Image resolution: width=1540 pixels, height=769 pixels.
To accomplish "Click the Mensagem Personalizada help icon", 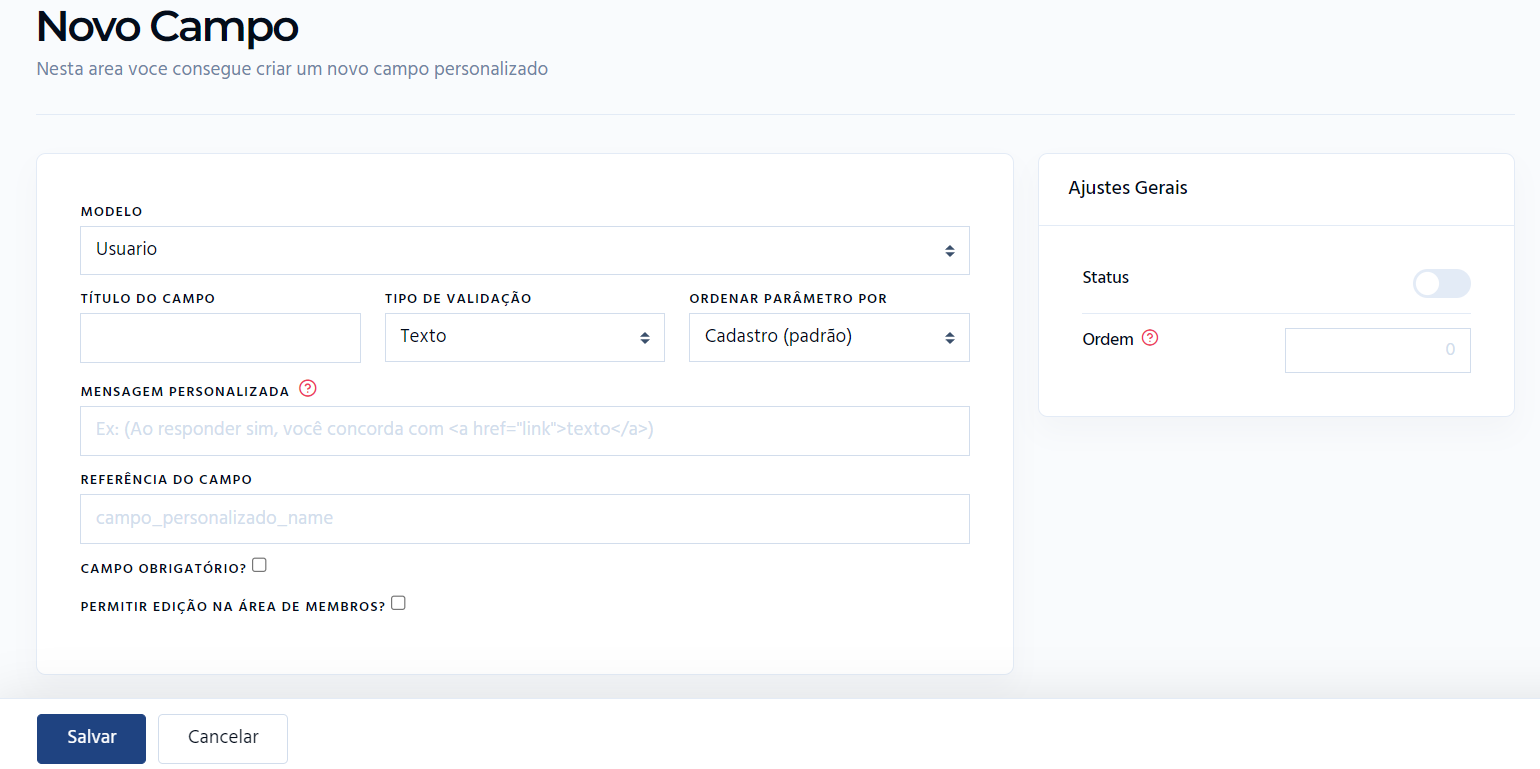I will pos(308,389).
